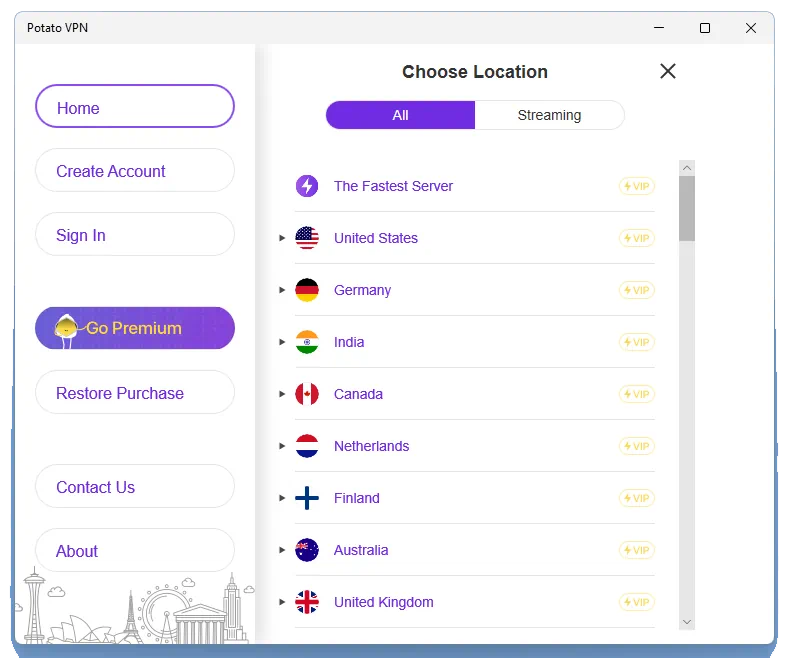This screenshot has width=790, height=658.
Task: Click the Finland flag icon
Action: [307, 498]
